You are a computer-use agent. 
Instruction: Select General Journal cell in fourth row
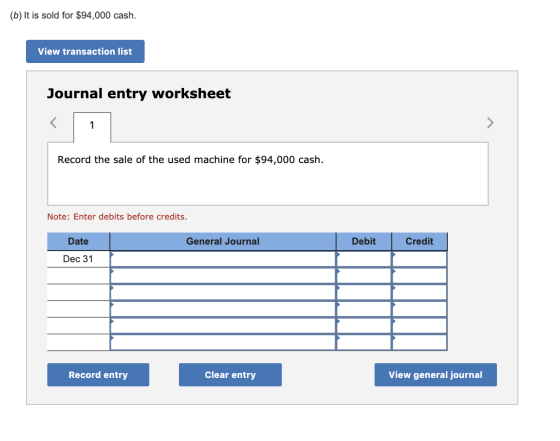pos(223,309)
